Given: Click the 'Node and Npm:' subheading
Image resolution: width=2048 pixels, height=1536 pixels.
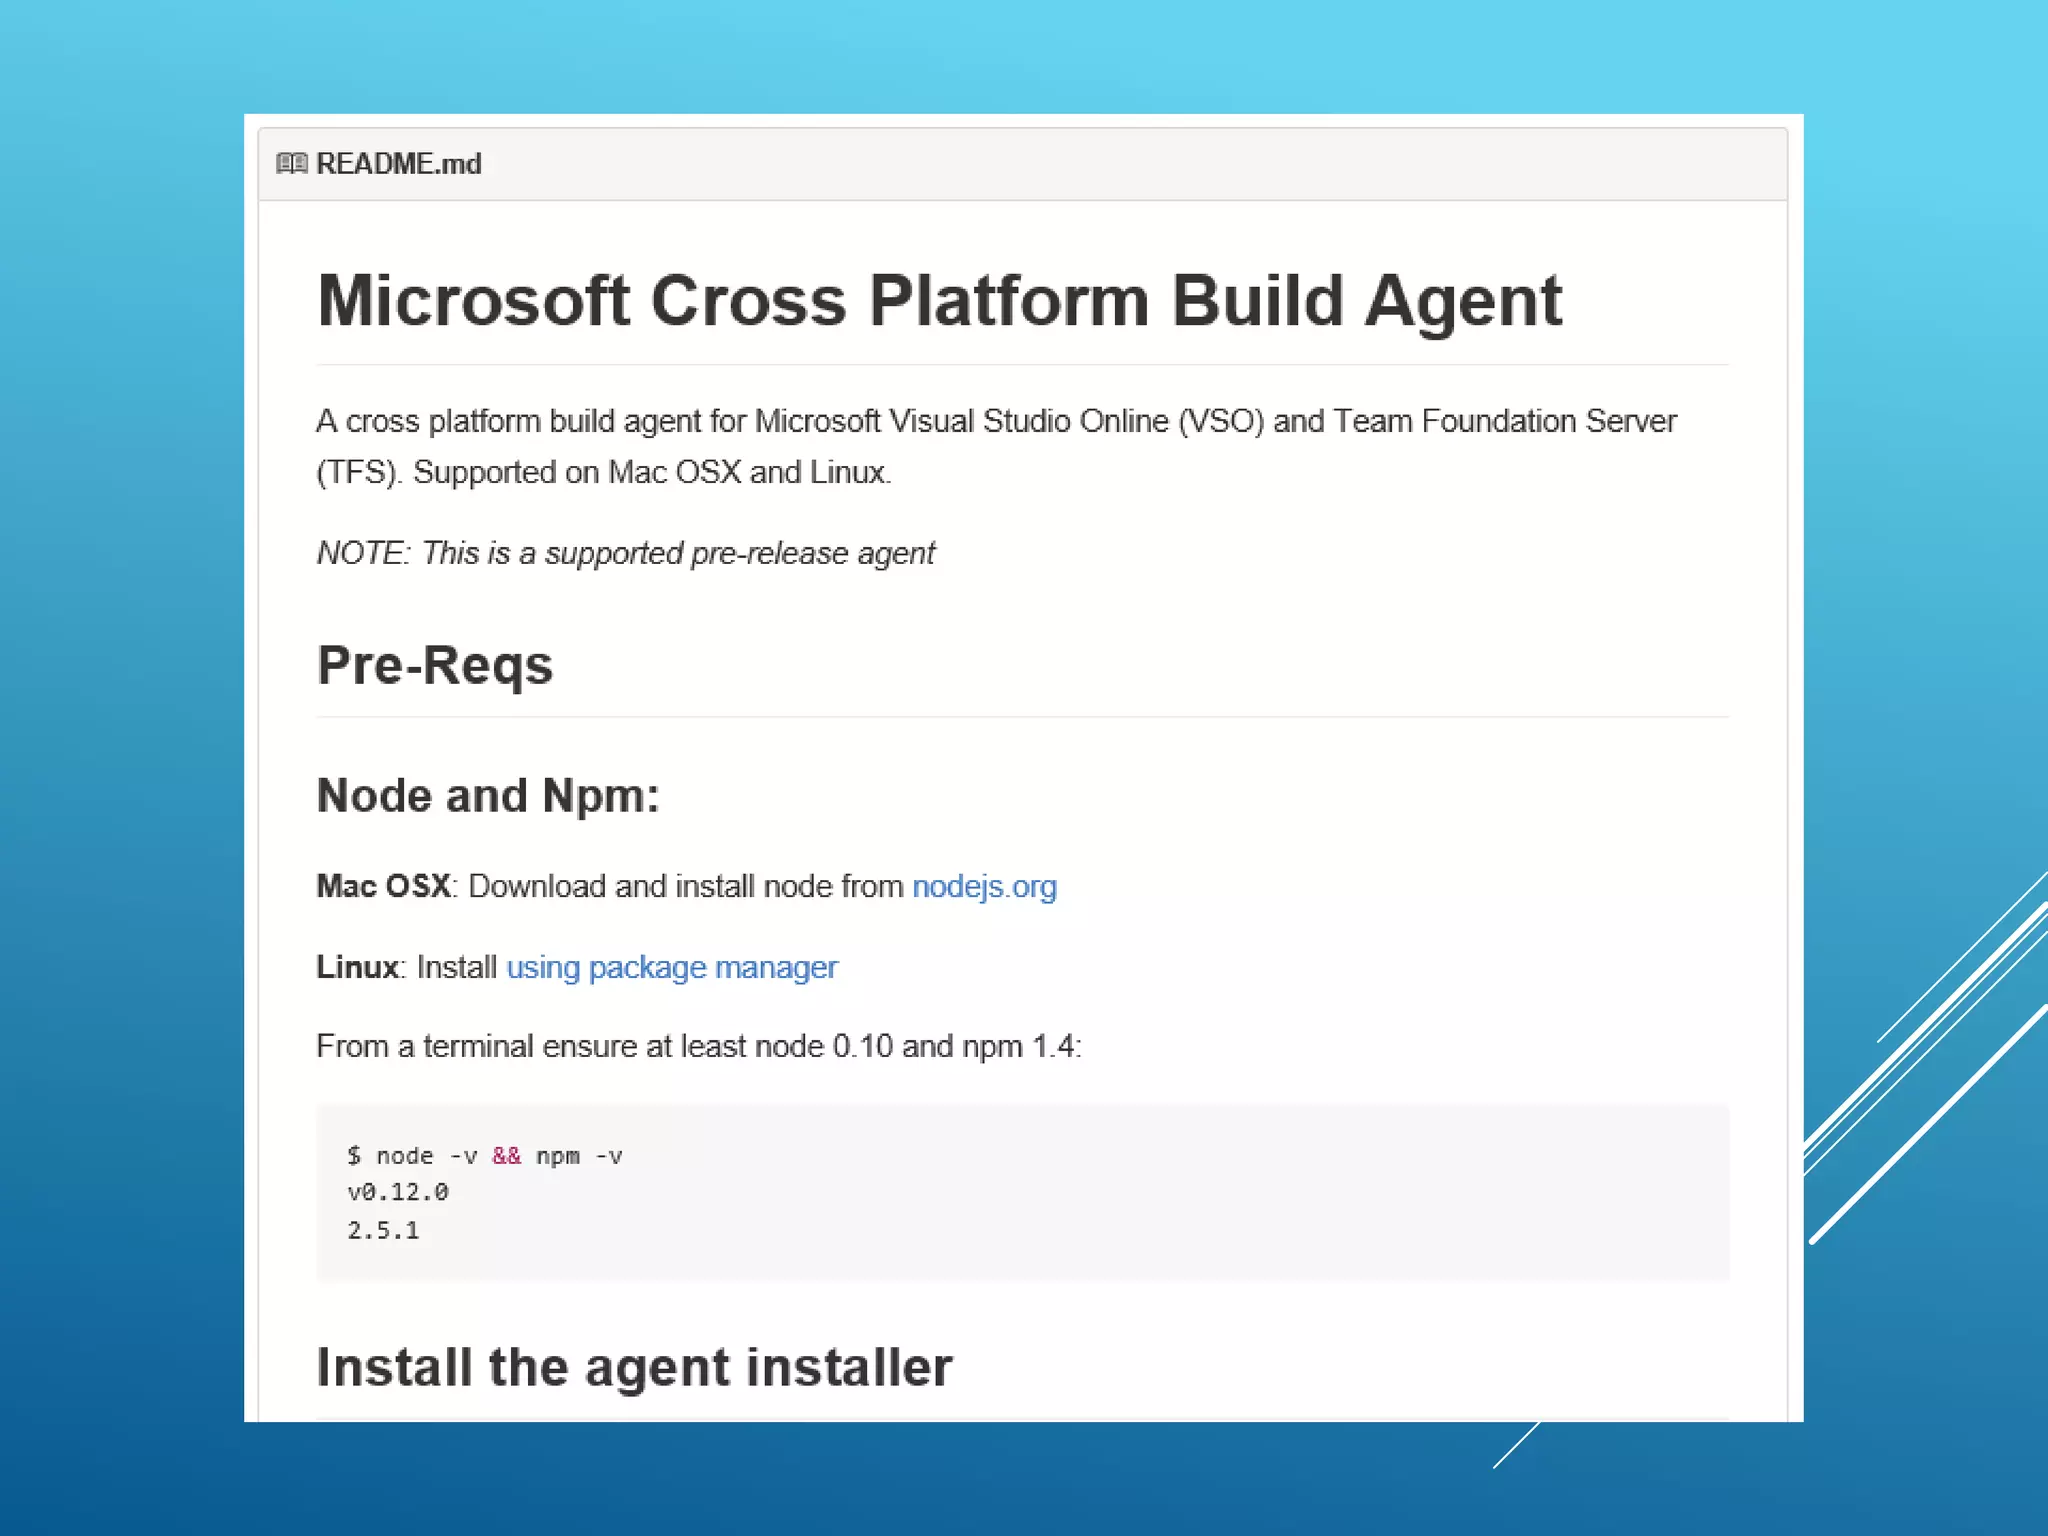Looking at the screenshot, I should [488, 796].
